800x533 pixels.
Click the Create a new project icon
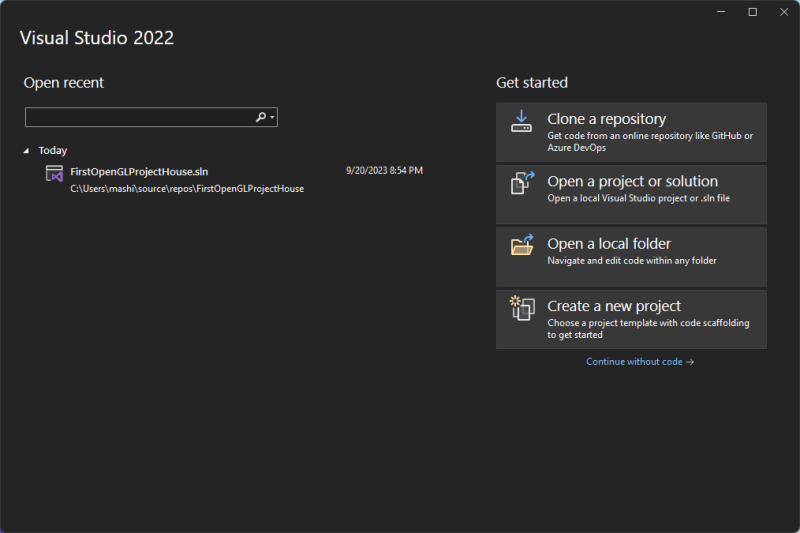(x=522, y=308)
